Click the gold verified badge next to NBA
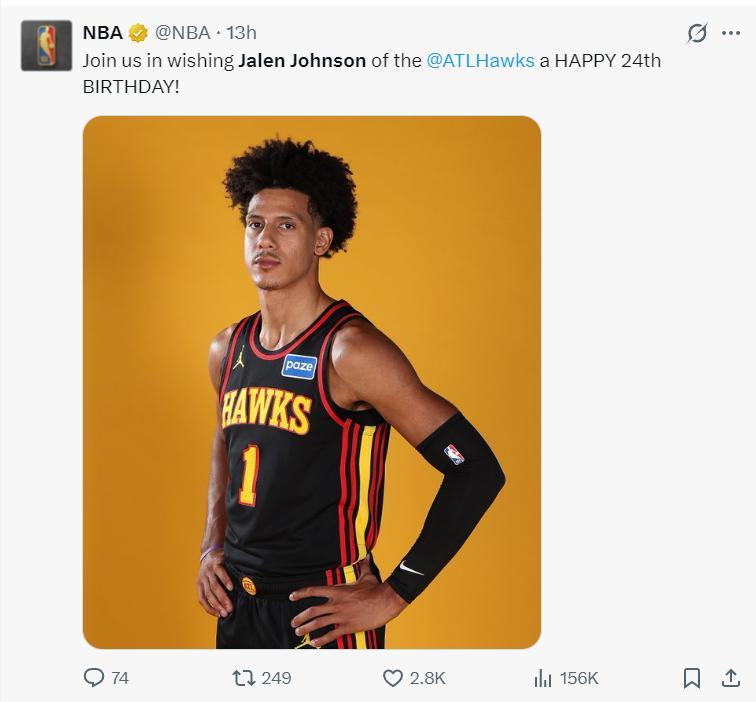 [139, 33]
